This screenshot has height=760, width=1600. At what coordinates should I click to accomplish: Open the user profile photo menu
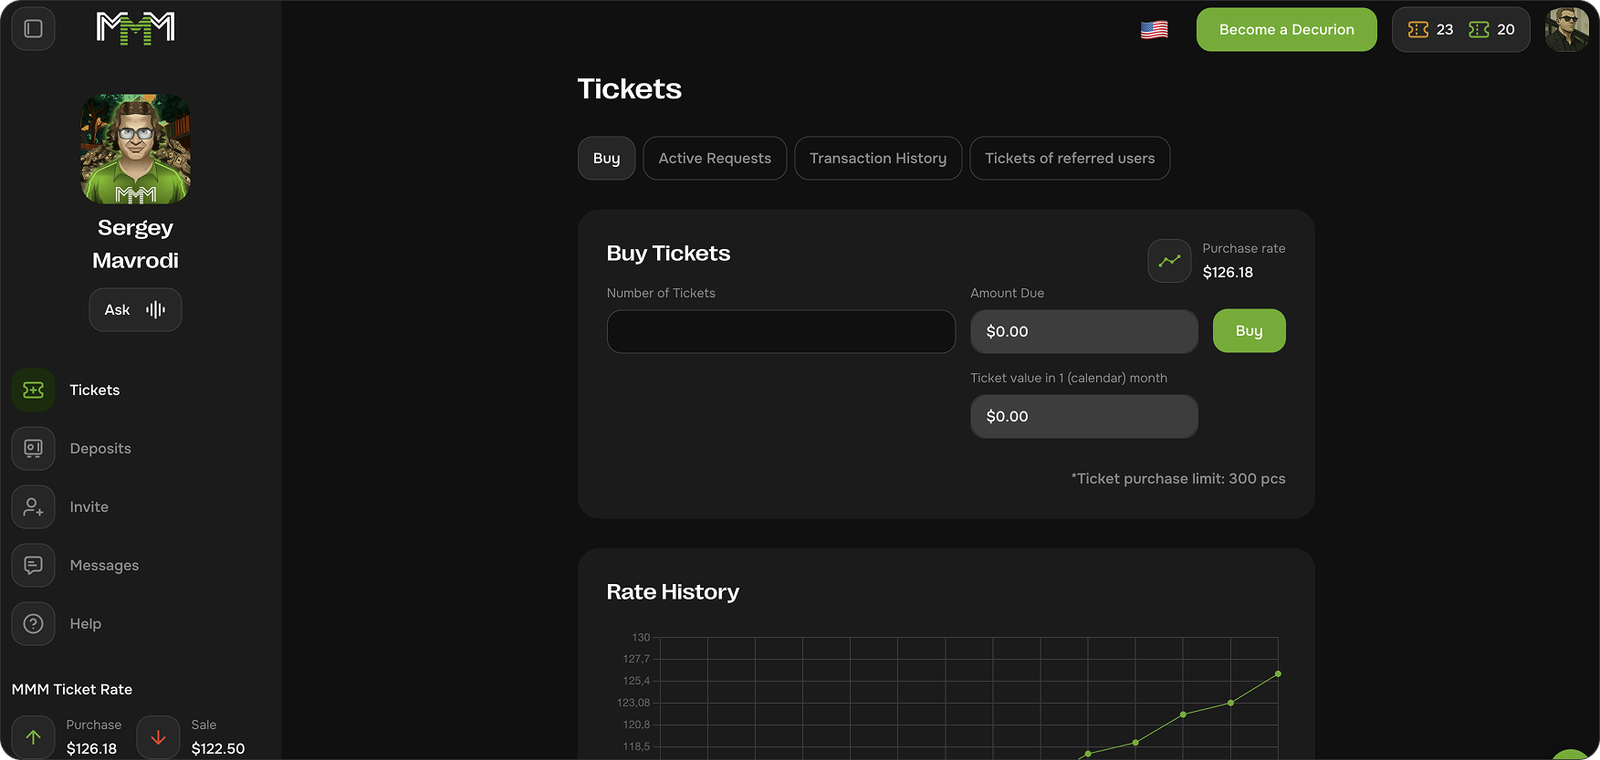tap(1567, 29)
